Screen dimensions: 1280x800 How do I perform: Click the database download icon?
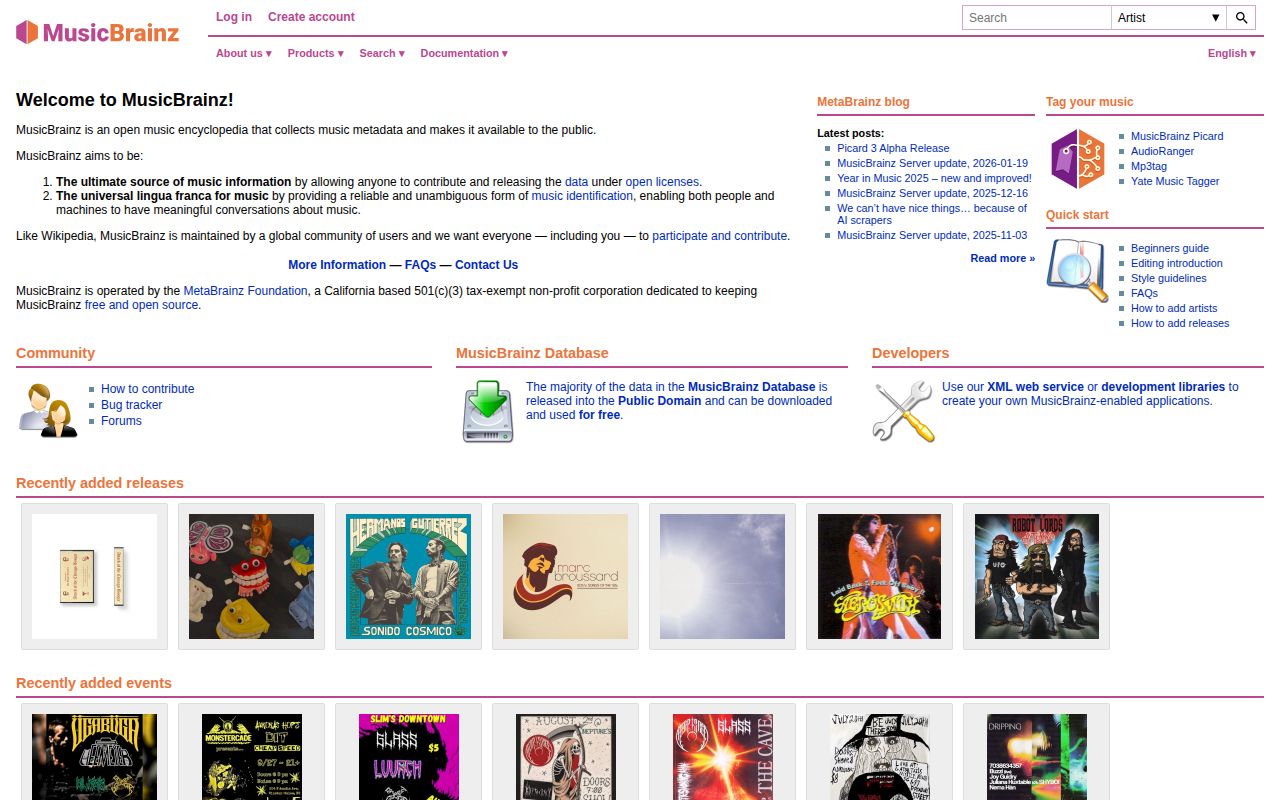click(487, 412)
